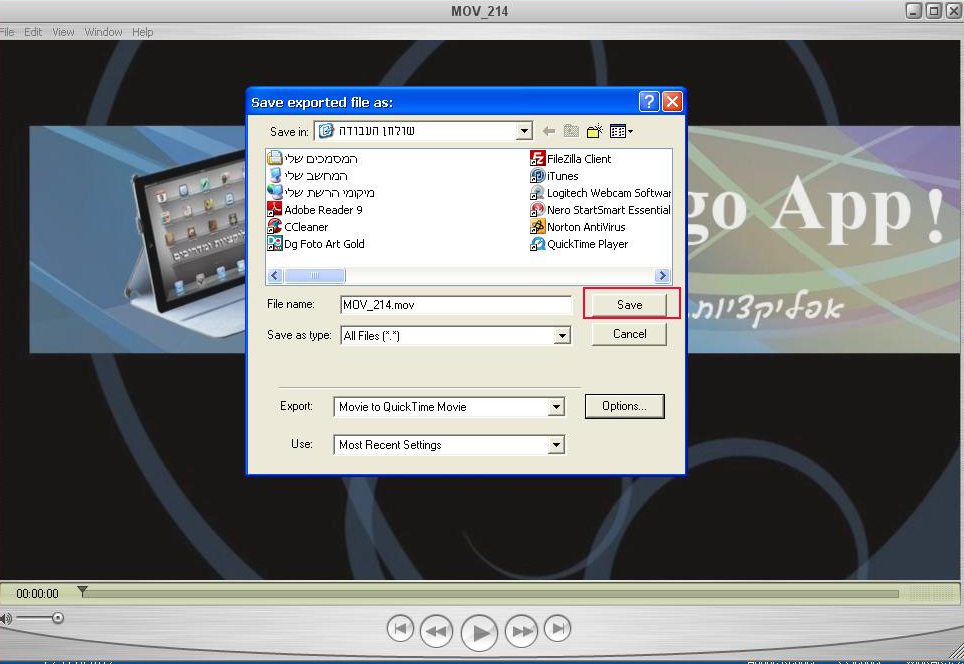The image size is (964, 664).
Task: Close the Save exported file dialog
Action: (x=673, y=101)
